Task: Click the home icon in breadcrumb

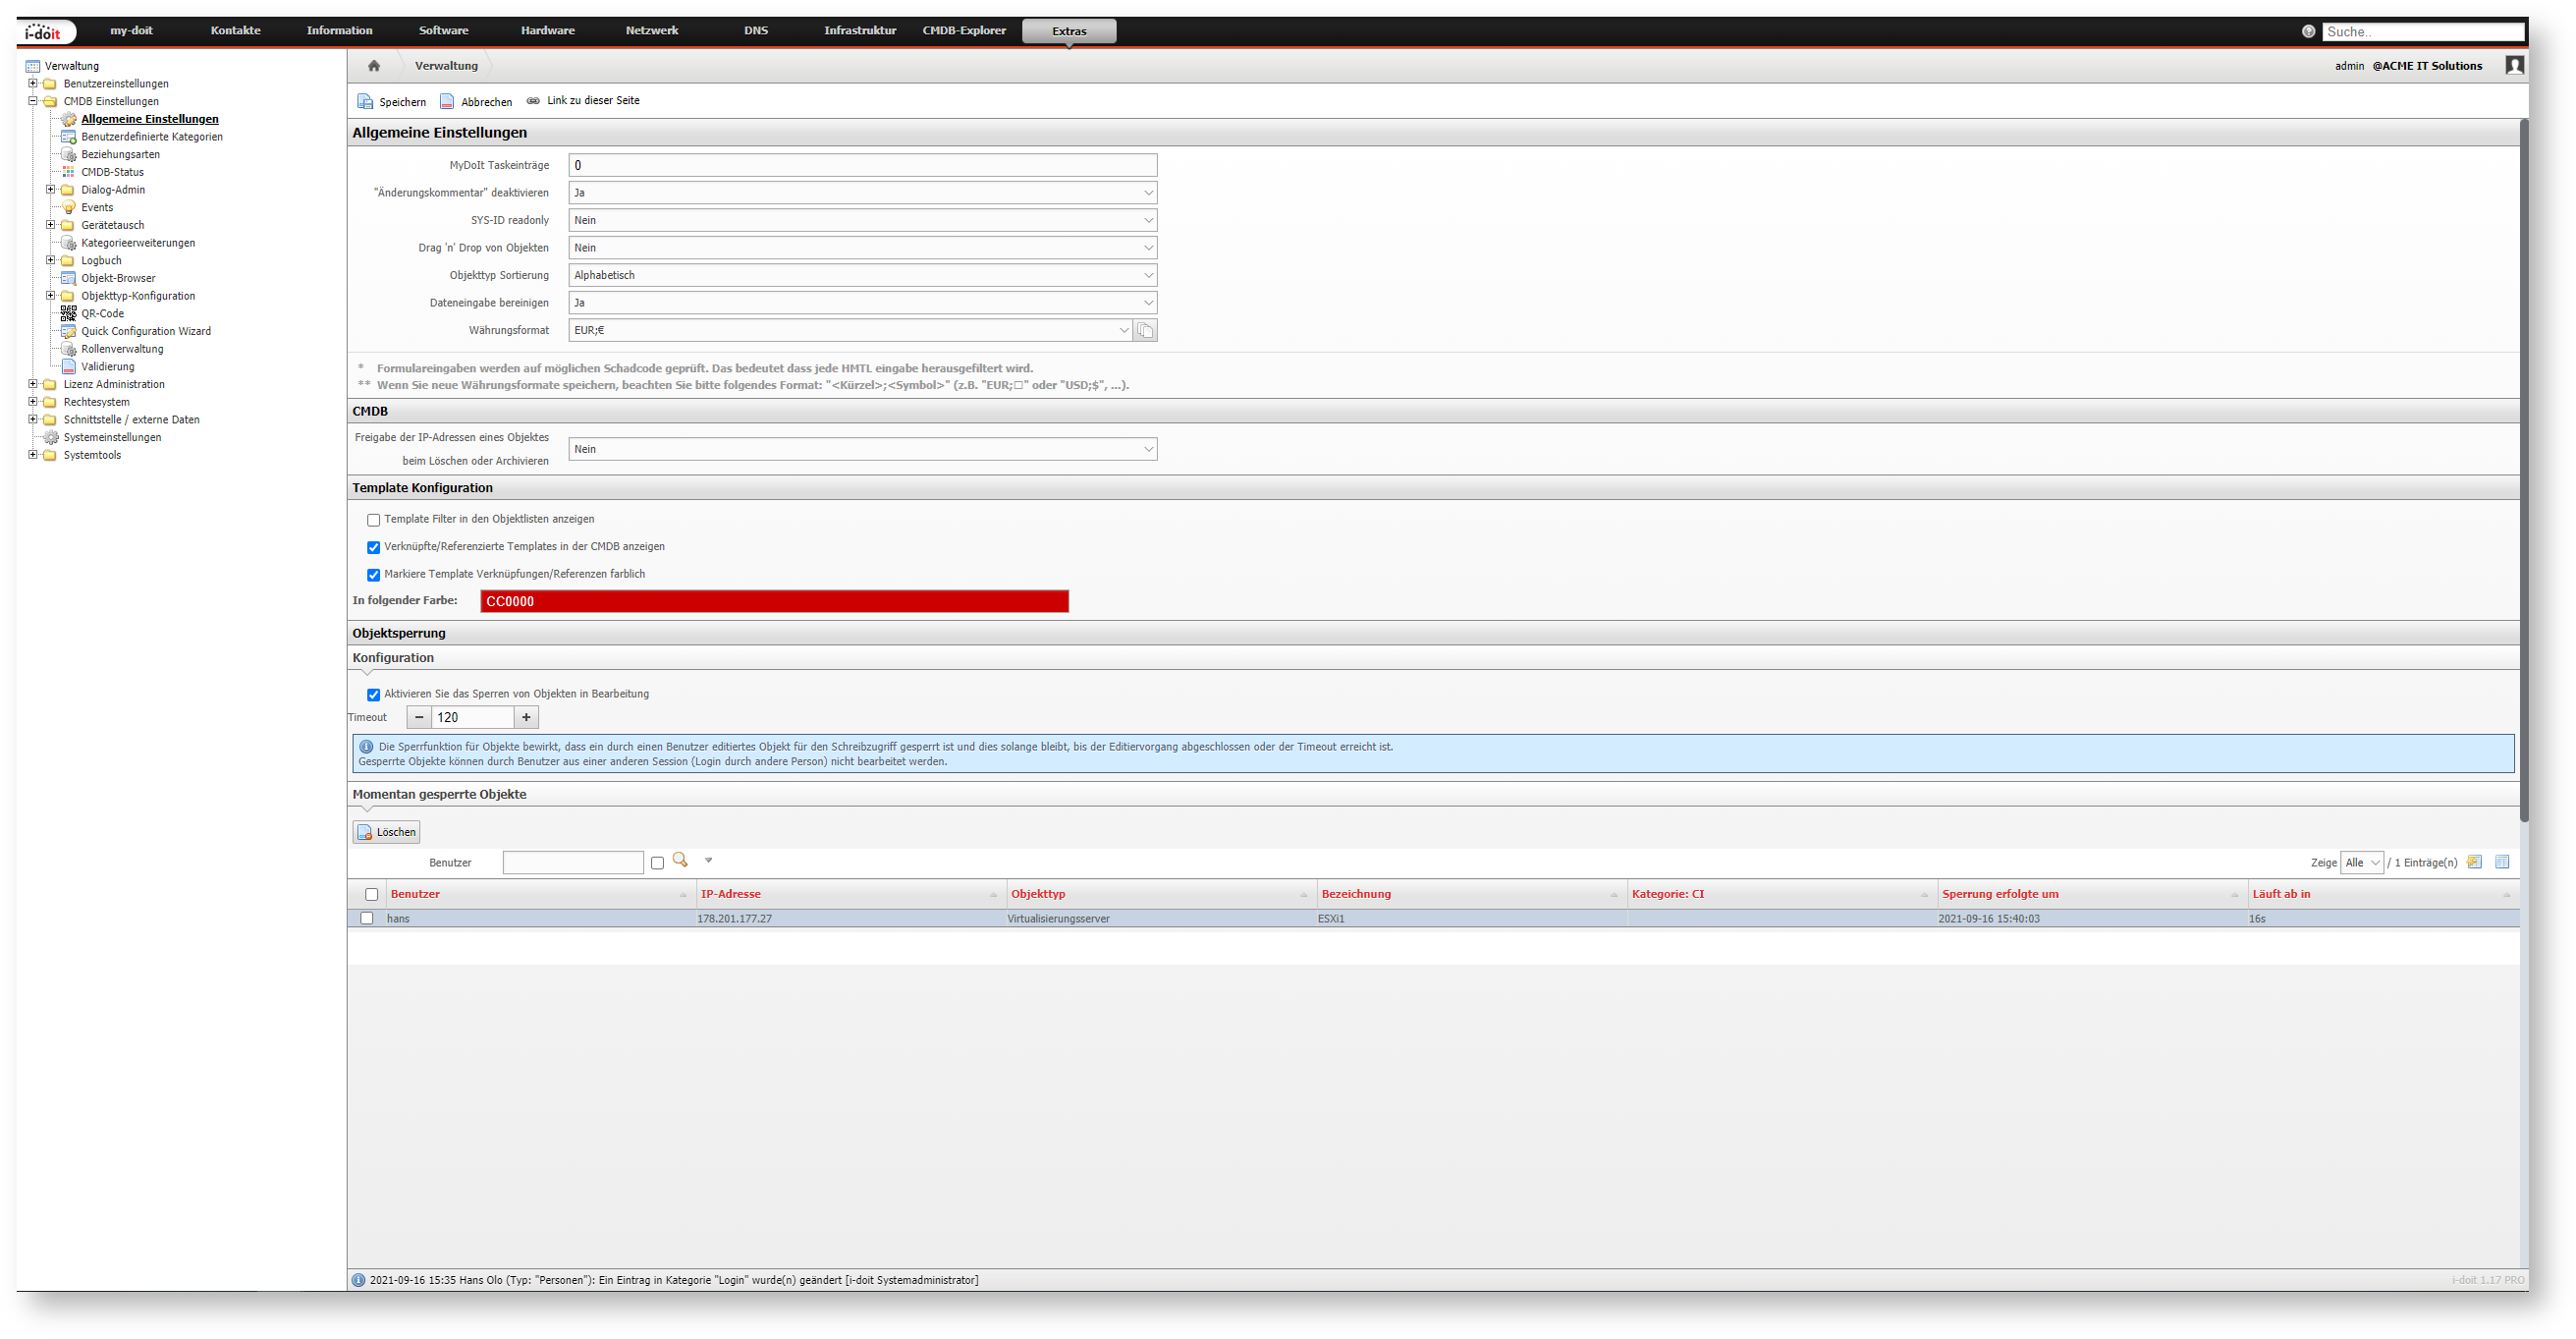Action: tap(374, 66)
